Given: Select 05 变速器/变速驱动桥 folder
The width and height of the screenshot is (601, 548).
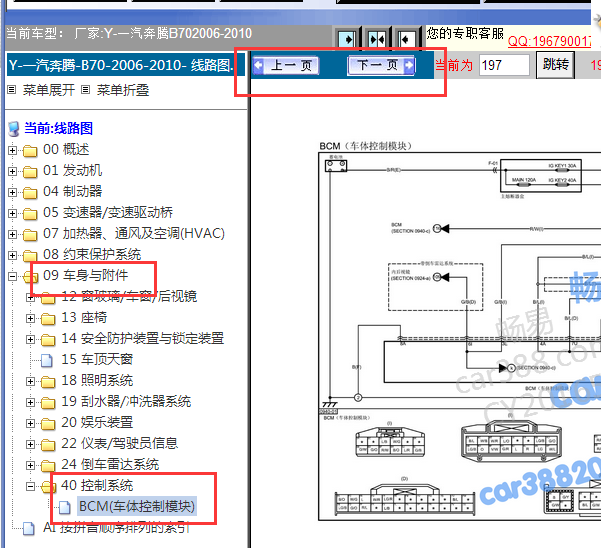Looking at the screenshot, I should pyautogui.click(x=108, y=212).
